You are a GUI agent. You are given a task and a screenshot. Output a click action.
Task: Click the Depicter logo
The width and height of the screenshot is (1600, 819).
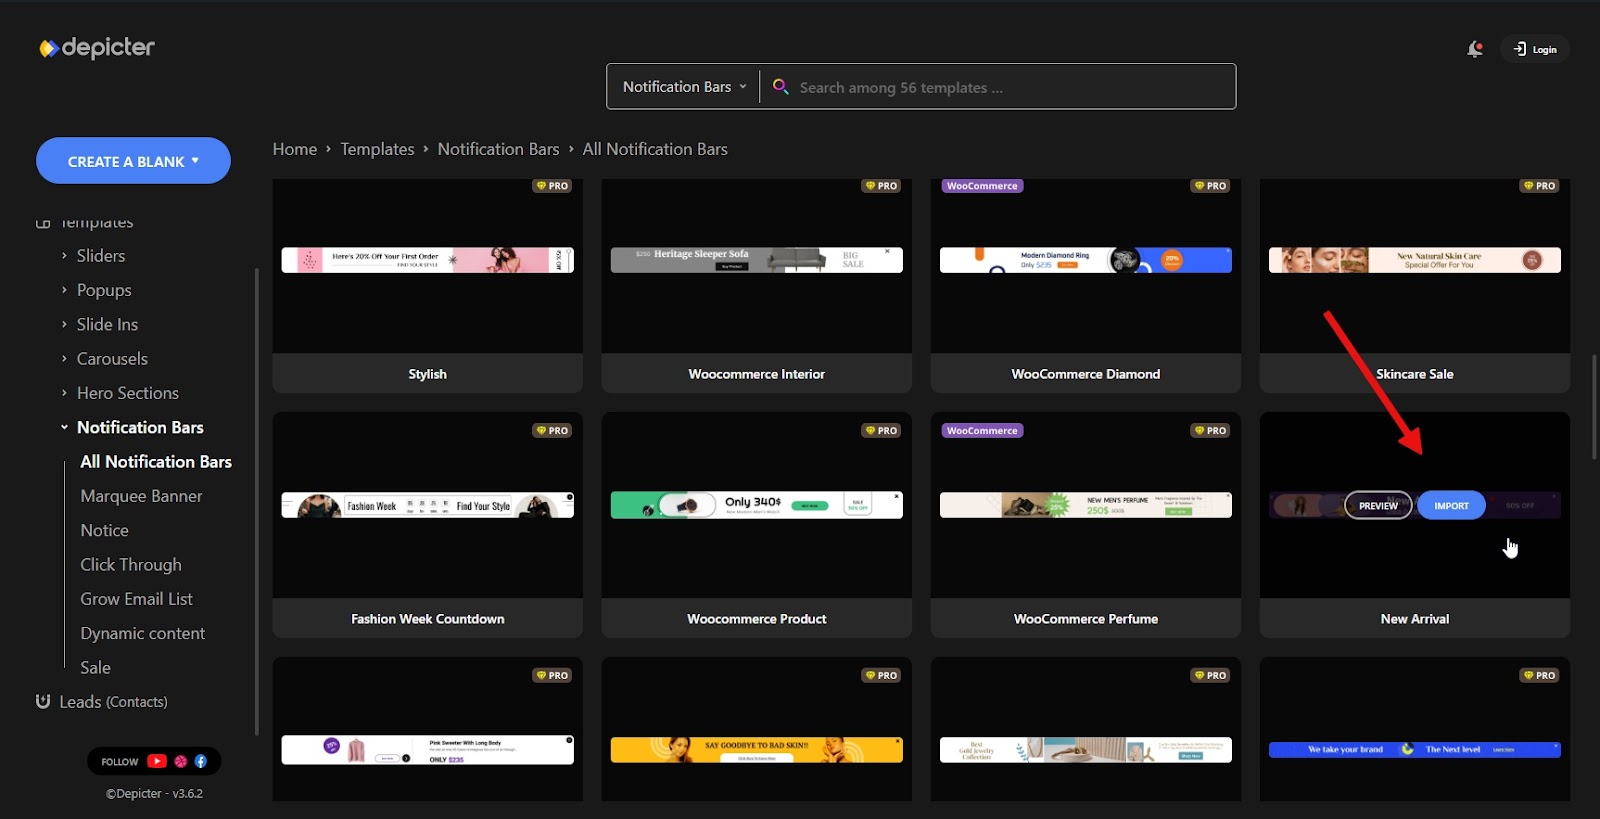coord(97,48)
